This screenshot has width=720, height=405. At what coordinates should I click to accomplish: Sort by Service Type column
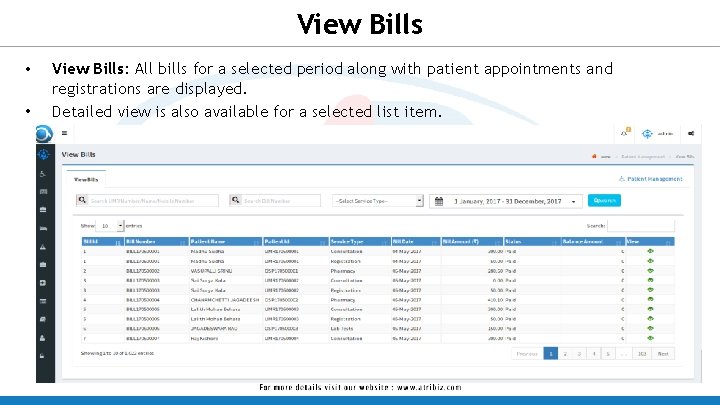[360, 242]
